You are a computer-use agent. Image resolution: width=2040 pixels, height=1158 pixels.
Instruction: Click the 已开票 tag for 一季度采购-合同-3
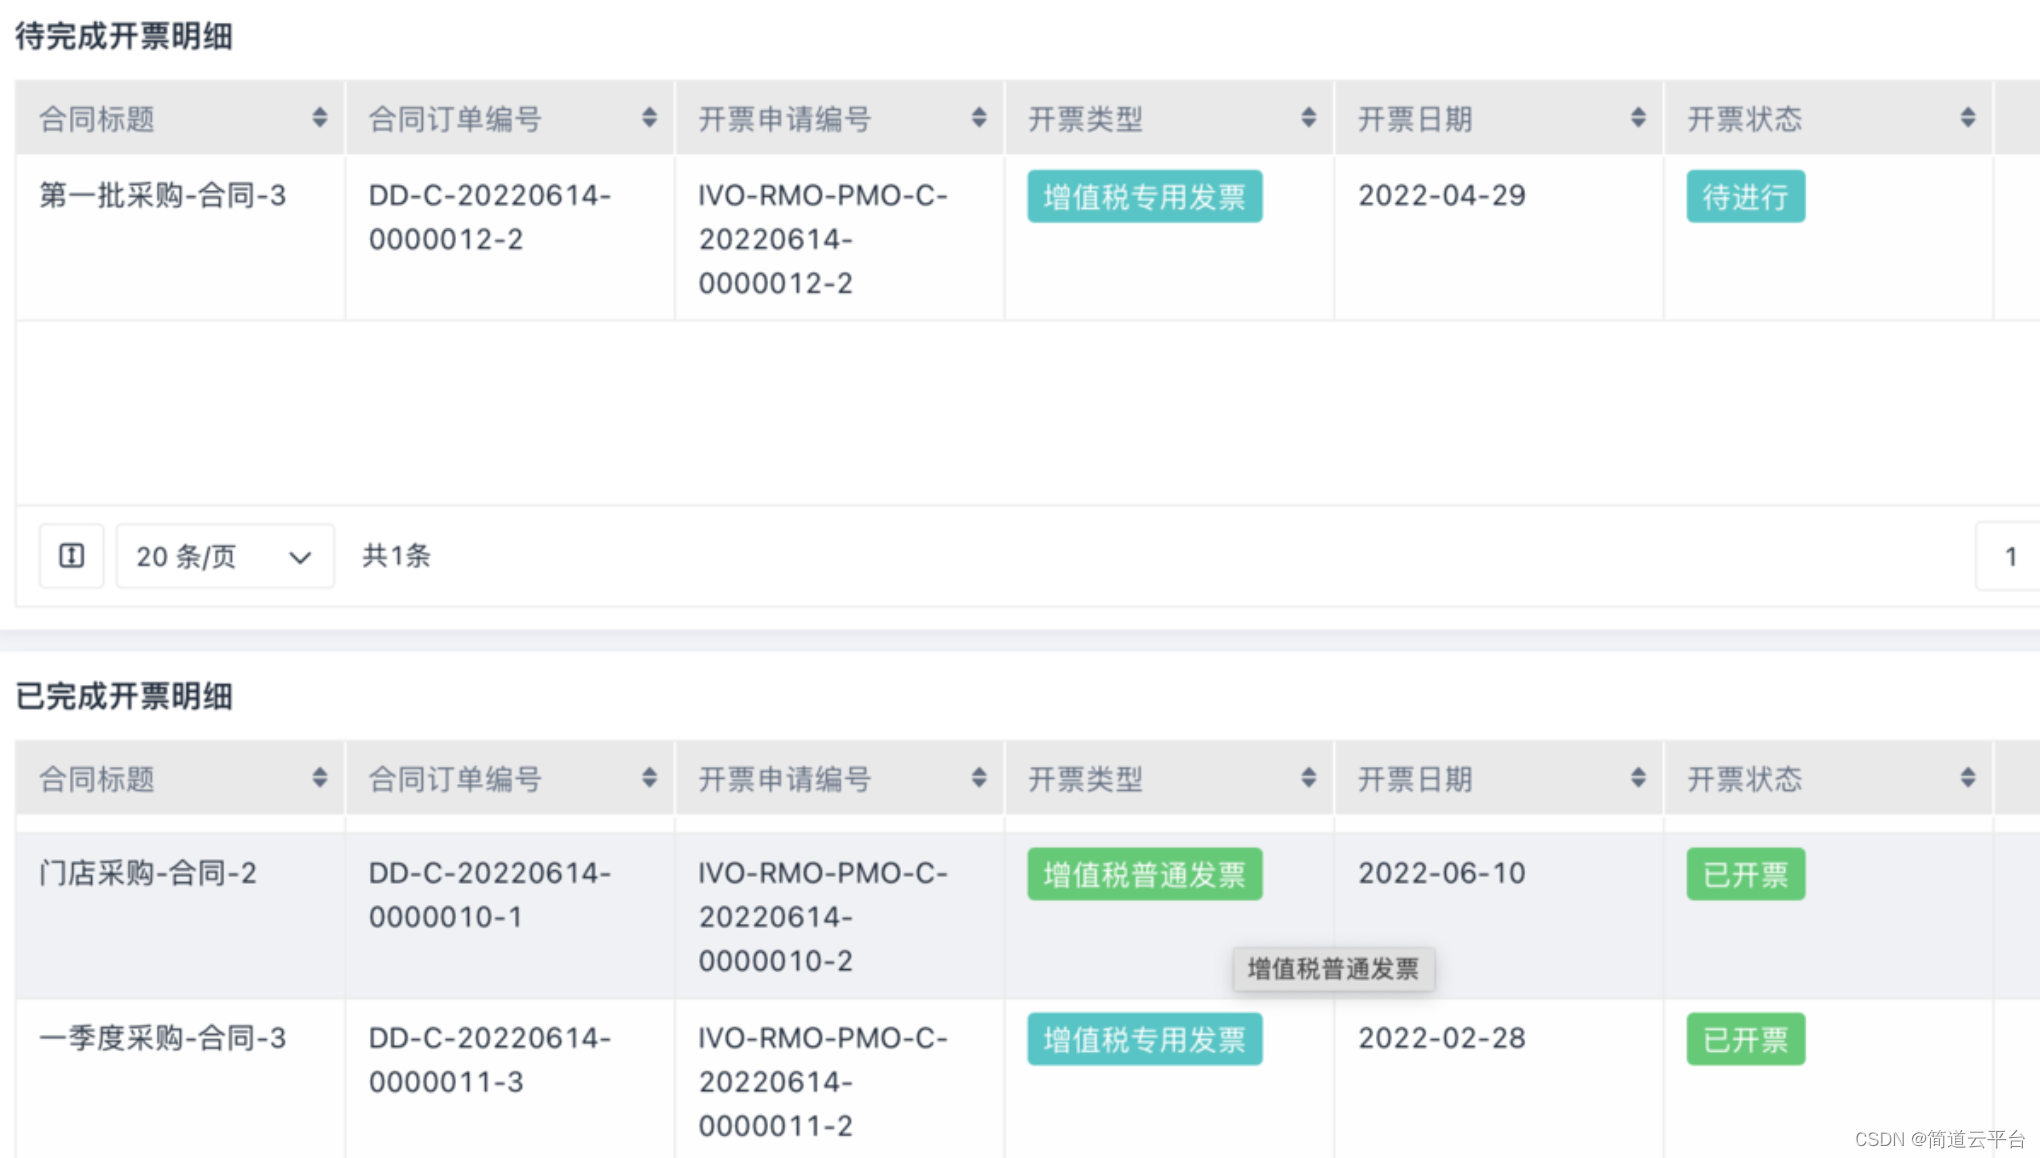tap(1745, 1039)
